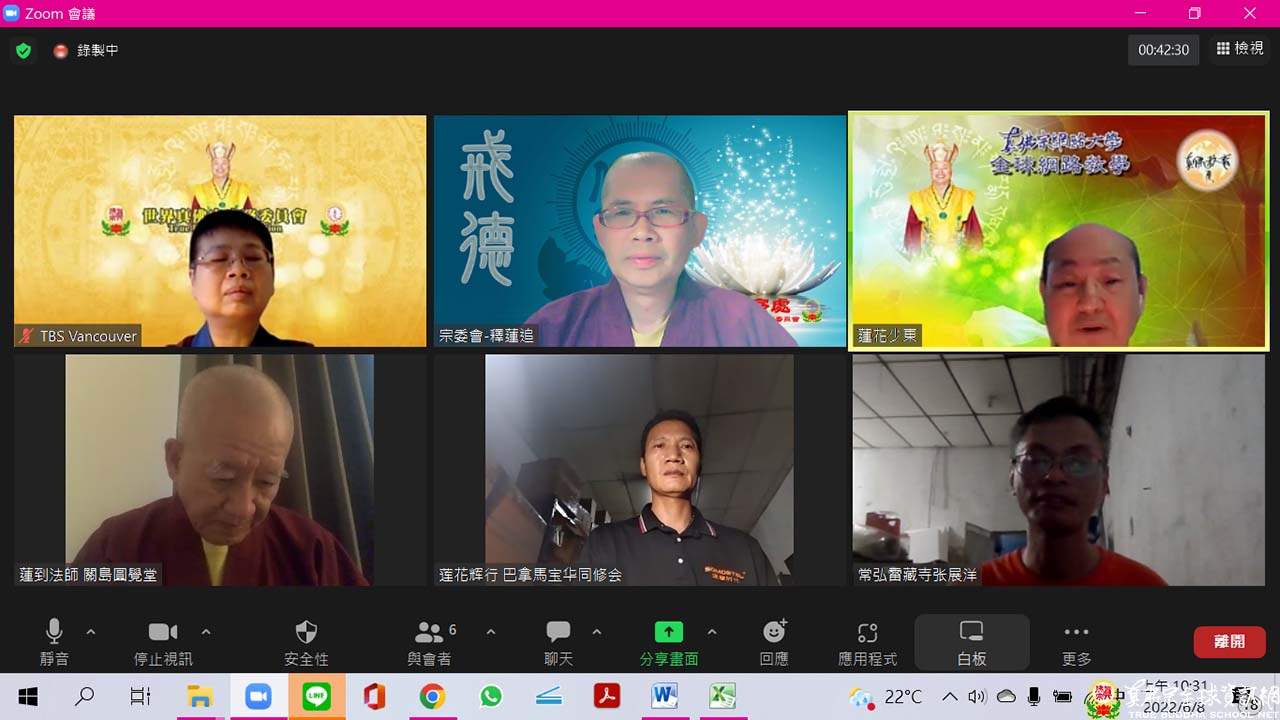Expand video options arrow next to camera
Screen dimensions: 1280x720
coord(206,632)
